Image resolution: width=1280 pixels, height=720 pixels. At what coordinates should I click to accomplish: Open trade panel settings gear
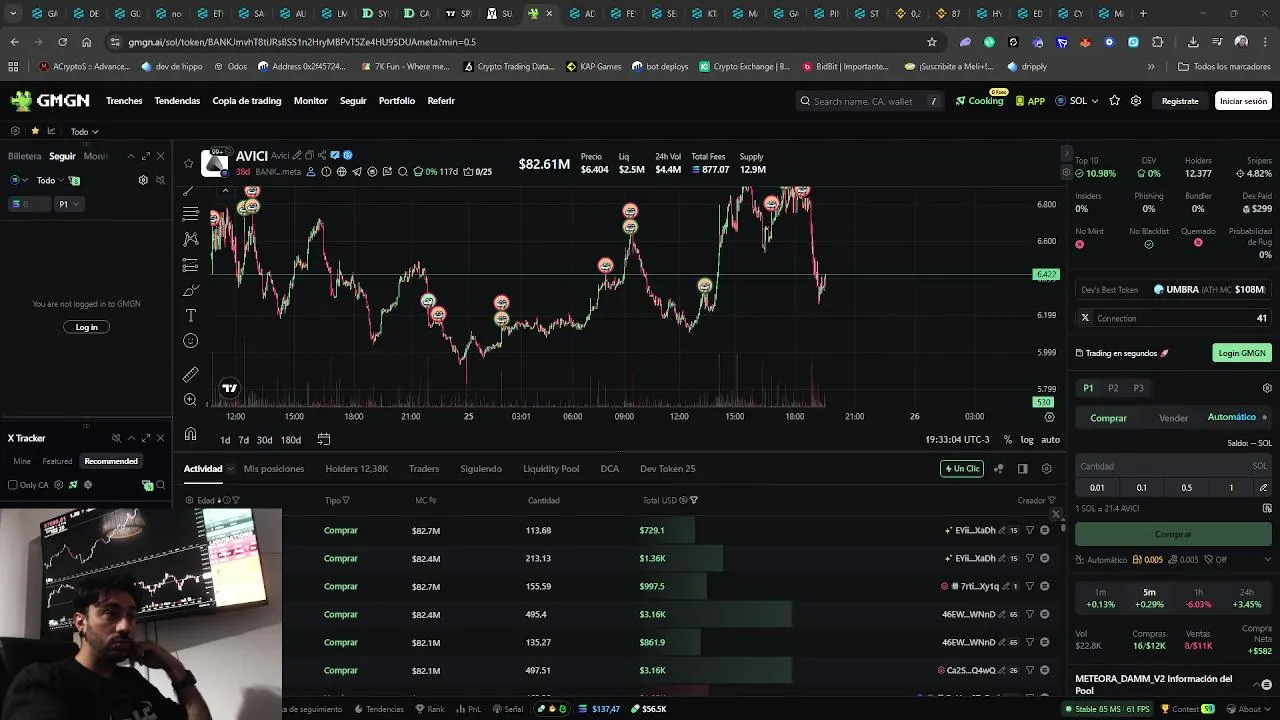coord(1267,388)
